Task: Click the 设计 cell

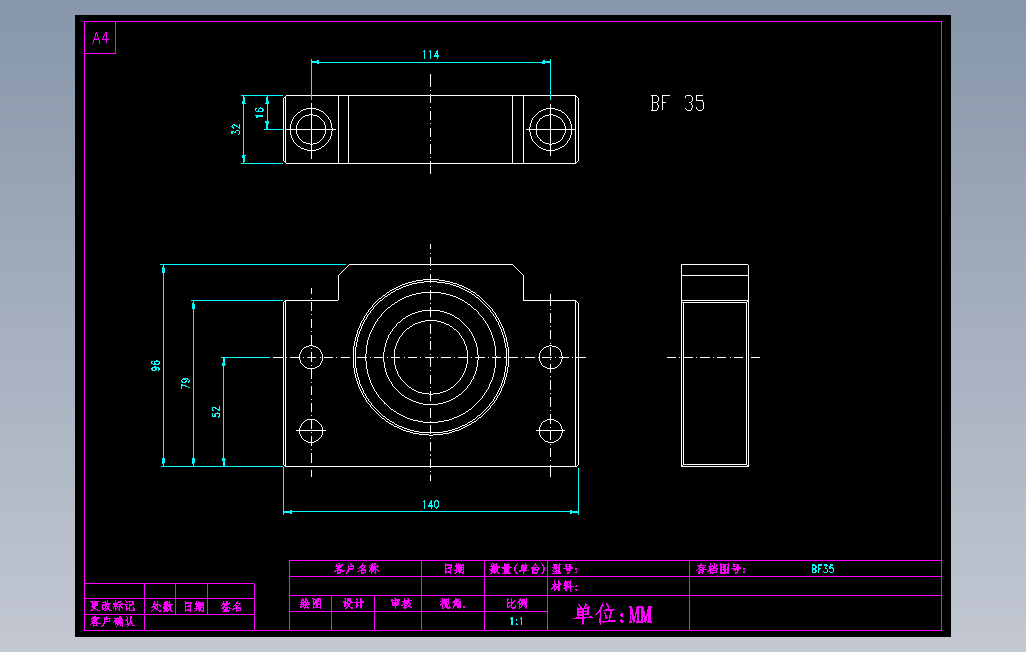Action: pyautogui.click(x=353, y=604)
